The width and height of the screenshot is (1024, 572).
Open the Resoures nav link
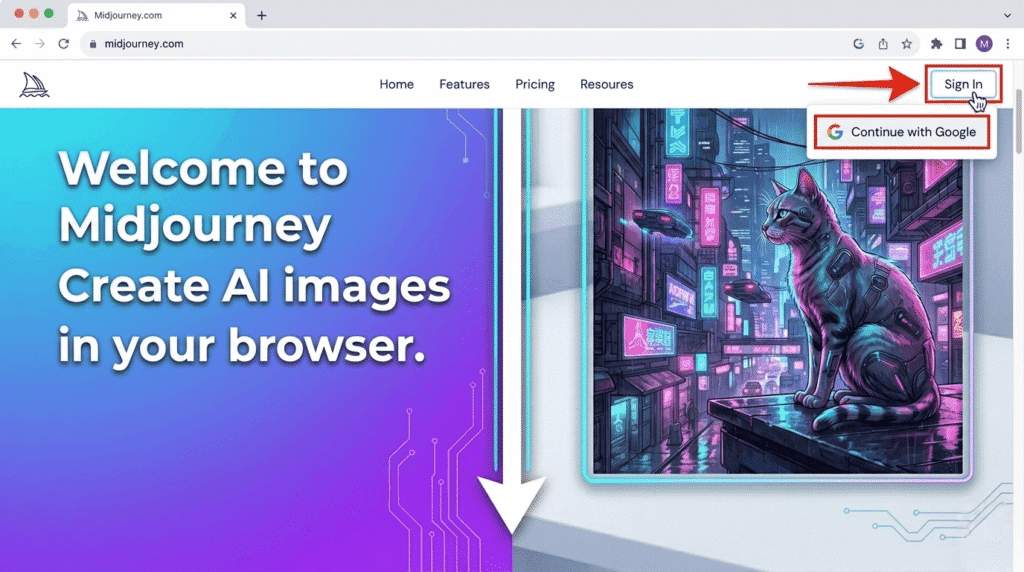(x=607, y=84)
